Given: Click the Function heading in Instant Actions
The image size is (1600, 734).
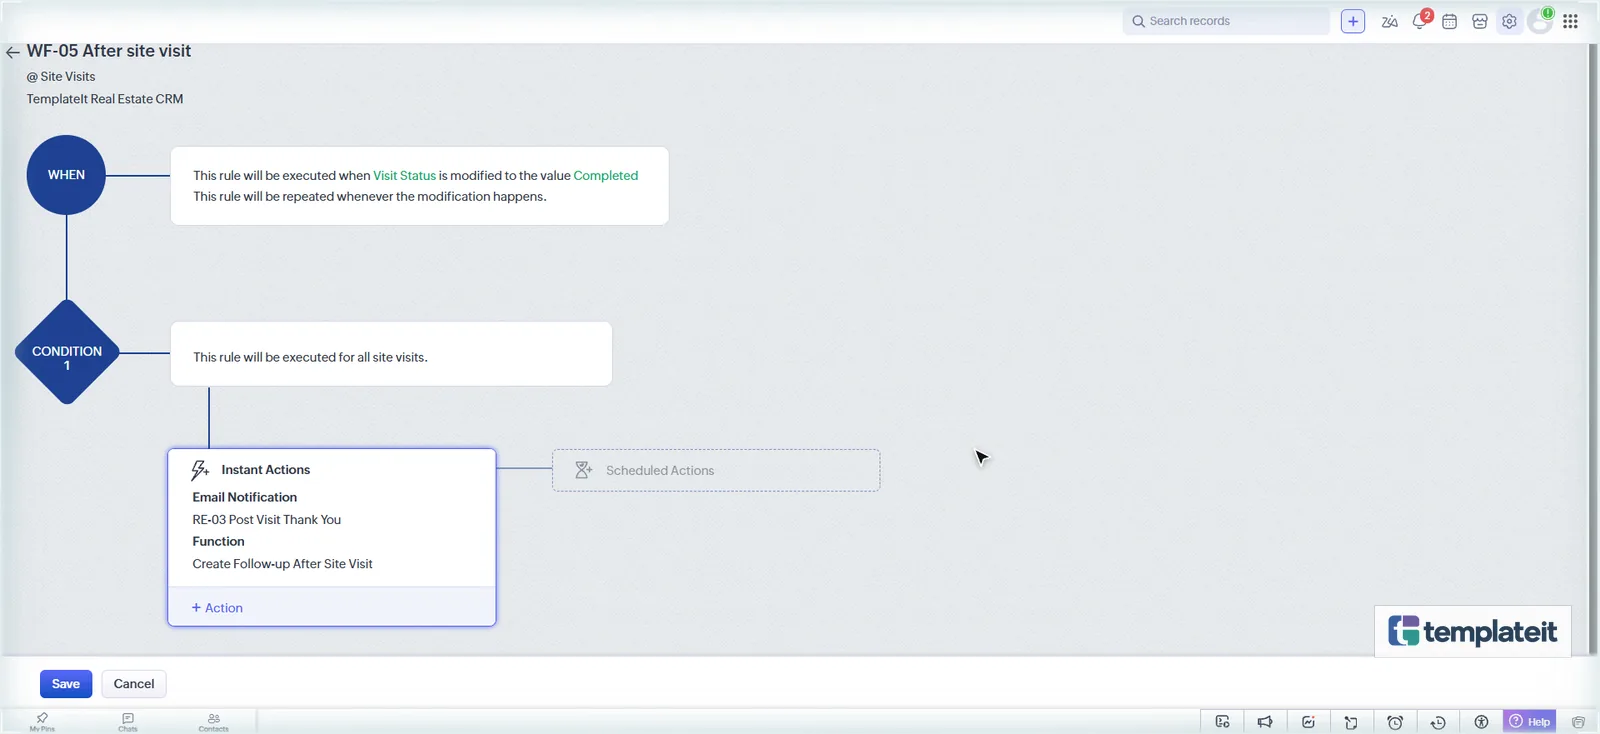Looking at the screenshot, I should tap(218, 541).
